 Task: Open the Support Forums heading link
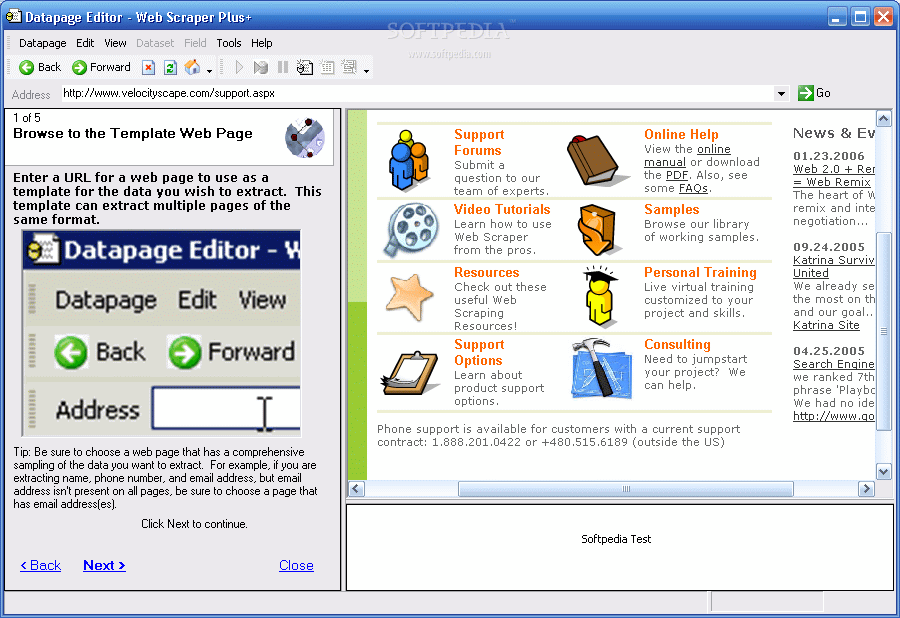coord(479,142)
